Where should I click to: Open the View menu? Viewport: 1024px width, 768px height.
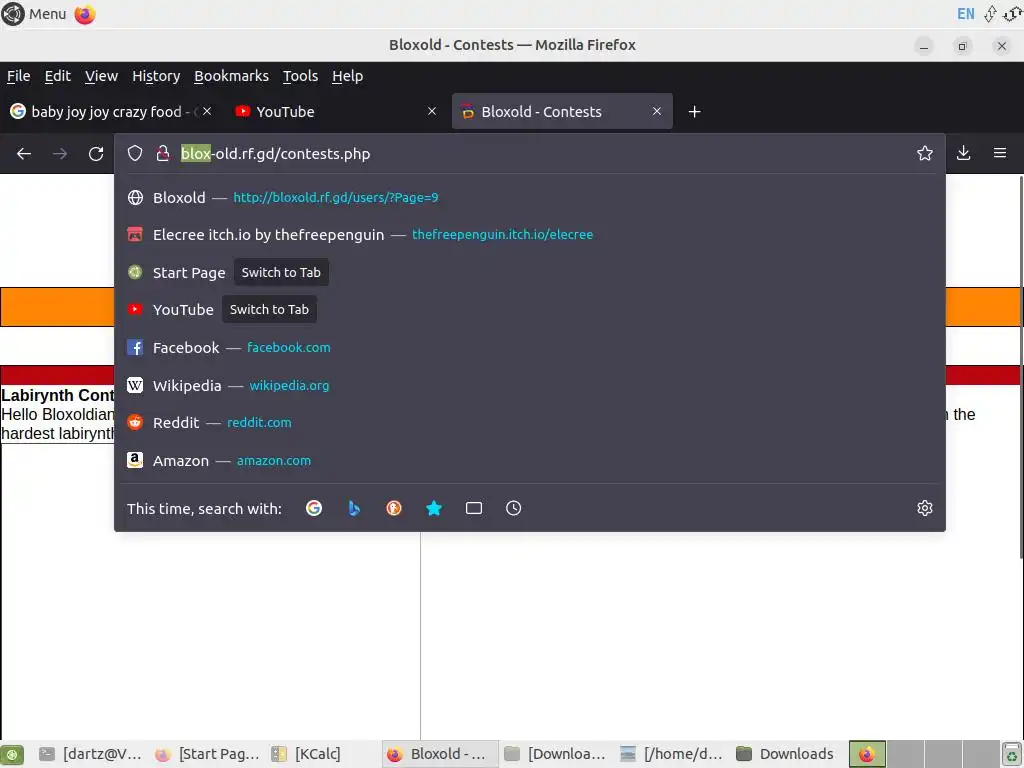(101, 76)
